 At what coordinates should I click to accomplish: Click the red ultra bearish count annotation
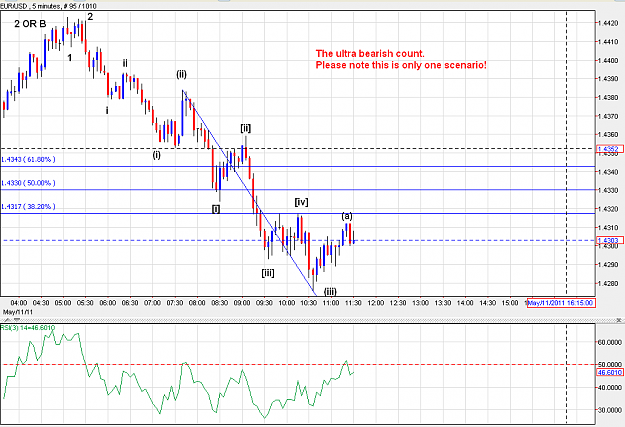click(x=401, y=59)
